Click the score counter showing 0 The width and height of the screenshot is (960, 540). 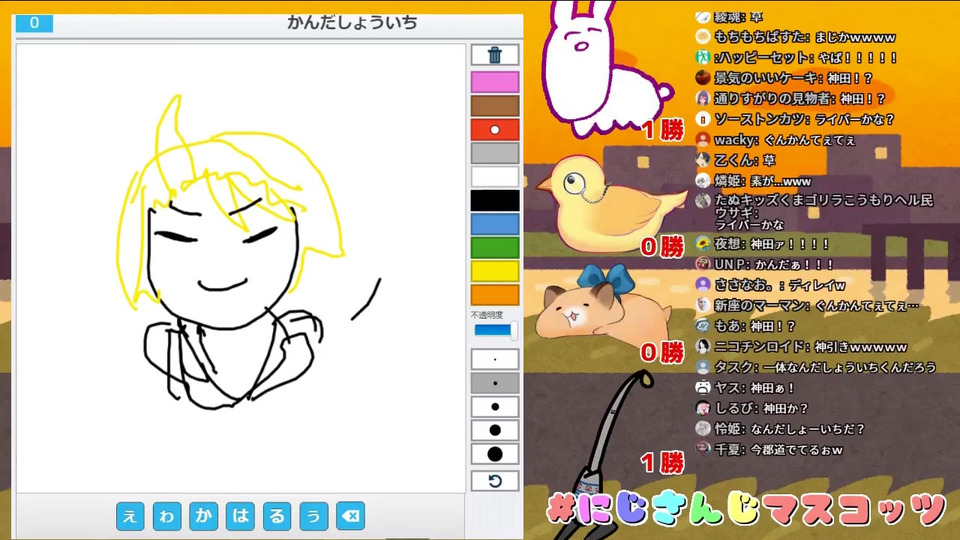[34, 23]
